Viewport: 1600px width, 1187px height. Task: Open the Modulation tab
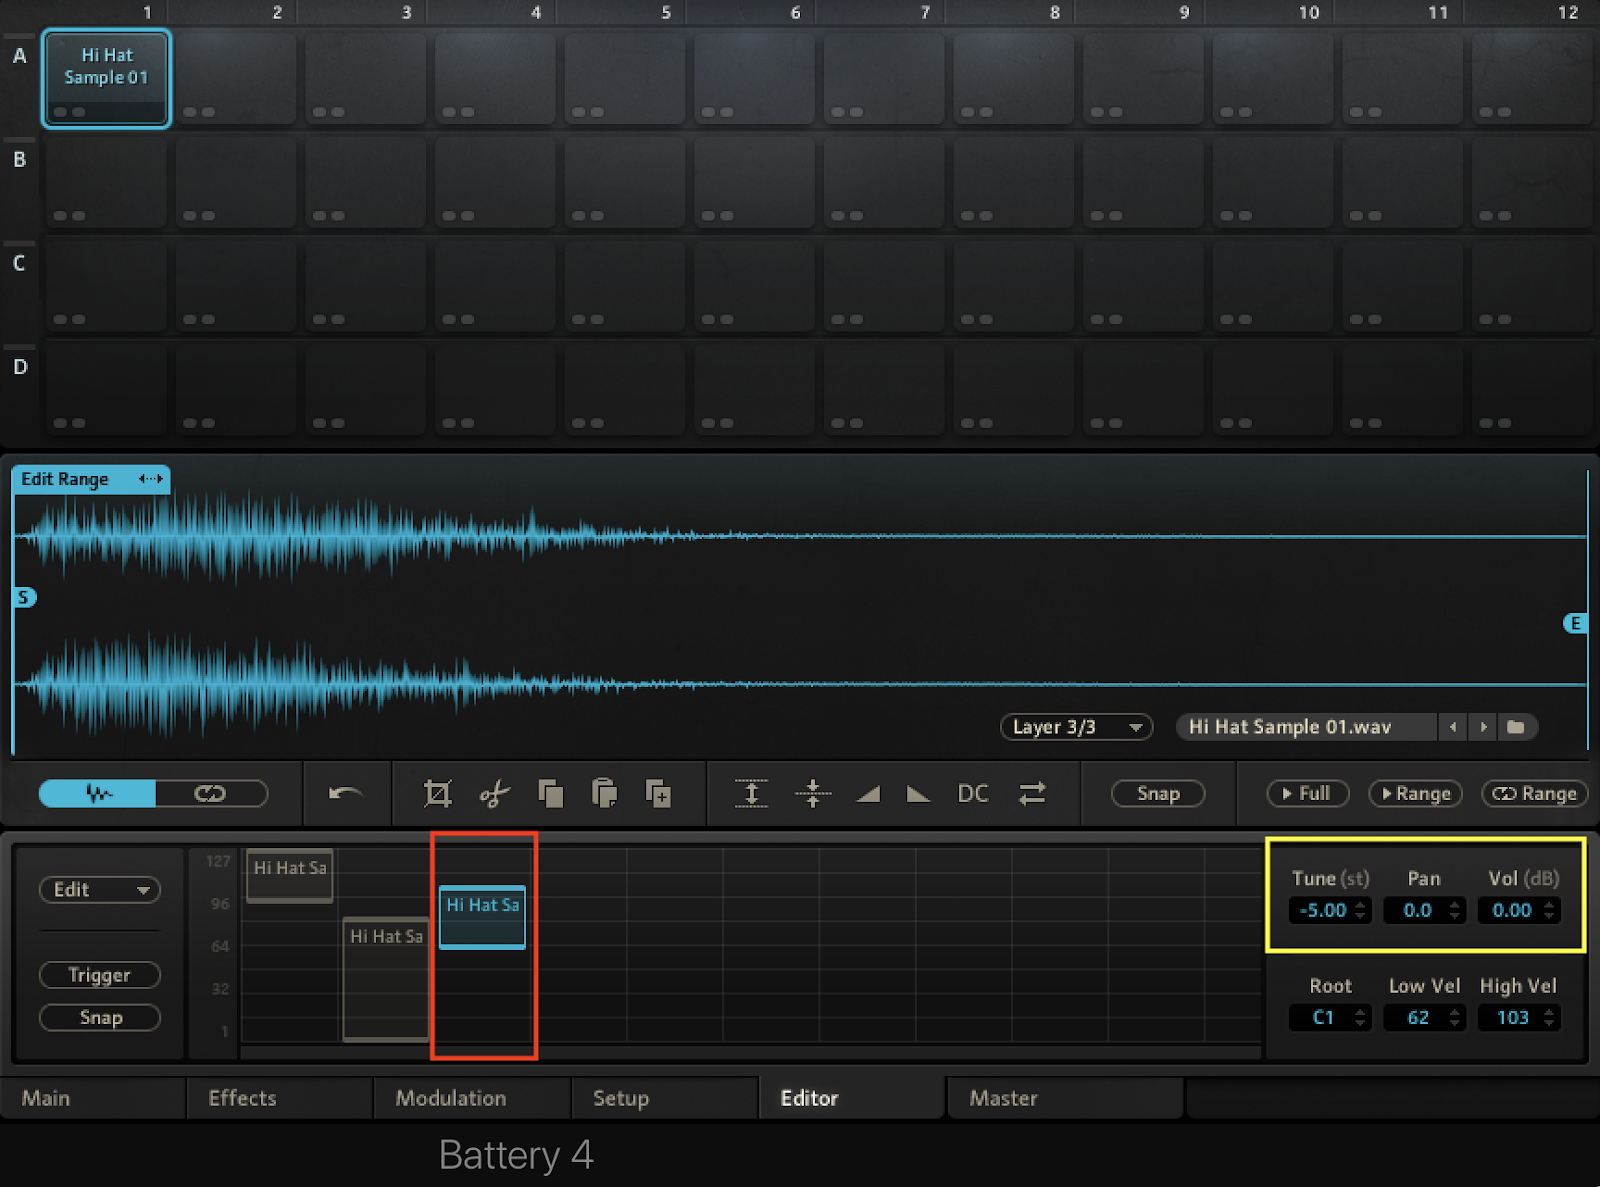click(x=472, y=1098)
